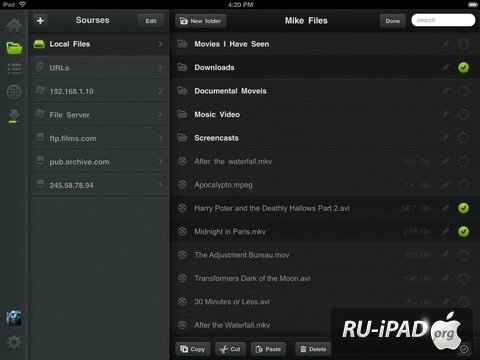Add a new source with plus button
Image resolution: width=480 pixels, height=360 pixels.
click(x=40, y=21)
